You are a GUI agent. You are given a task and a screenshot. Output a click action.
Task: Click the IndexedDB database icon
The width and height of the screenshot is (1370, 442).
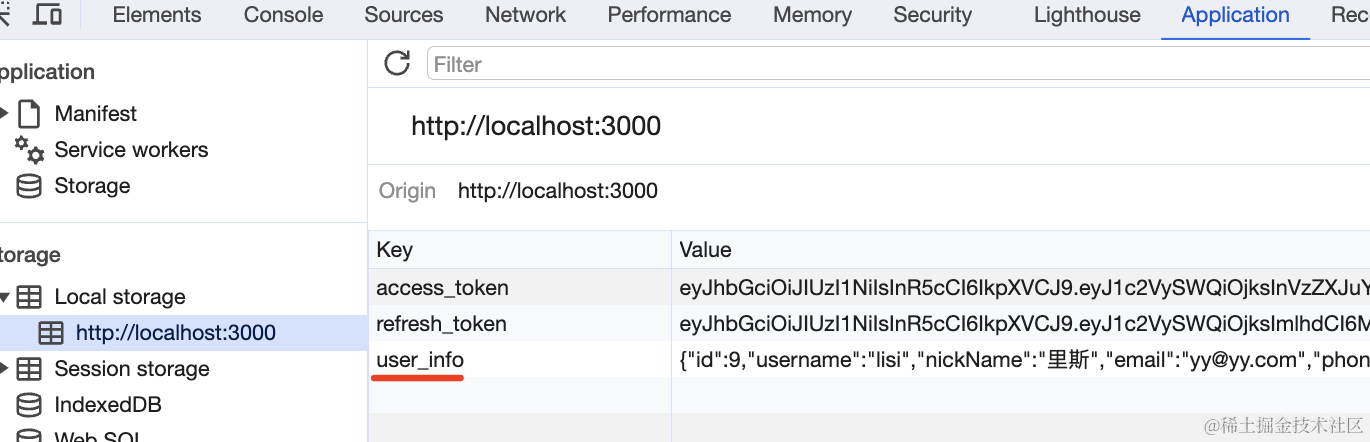pos(30,405)
